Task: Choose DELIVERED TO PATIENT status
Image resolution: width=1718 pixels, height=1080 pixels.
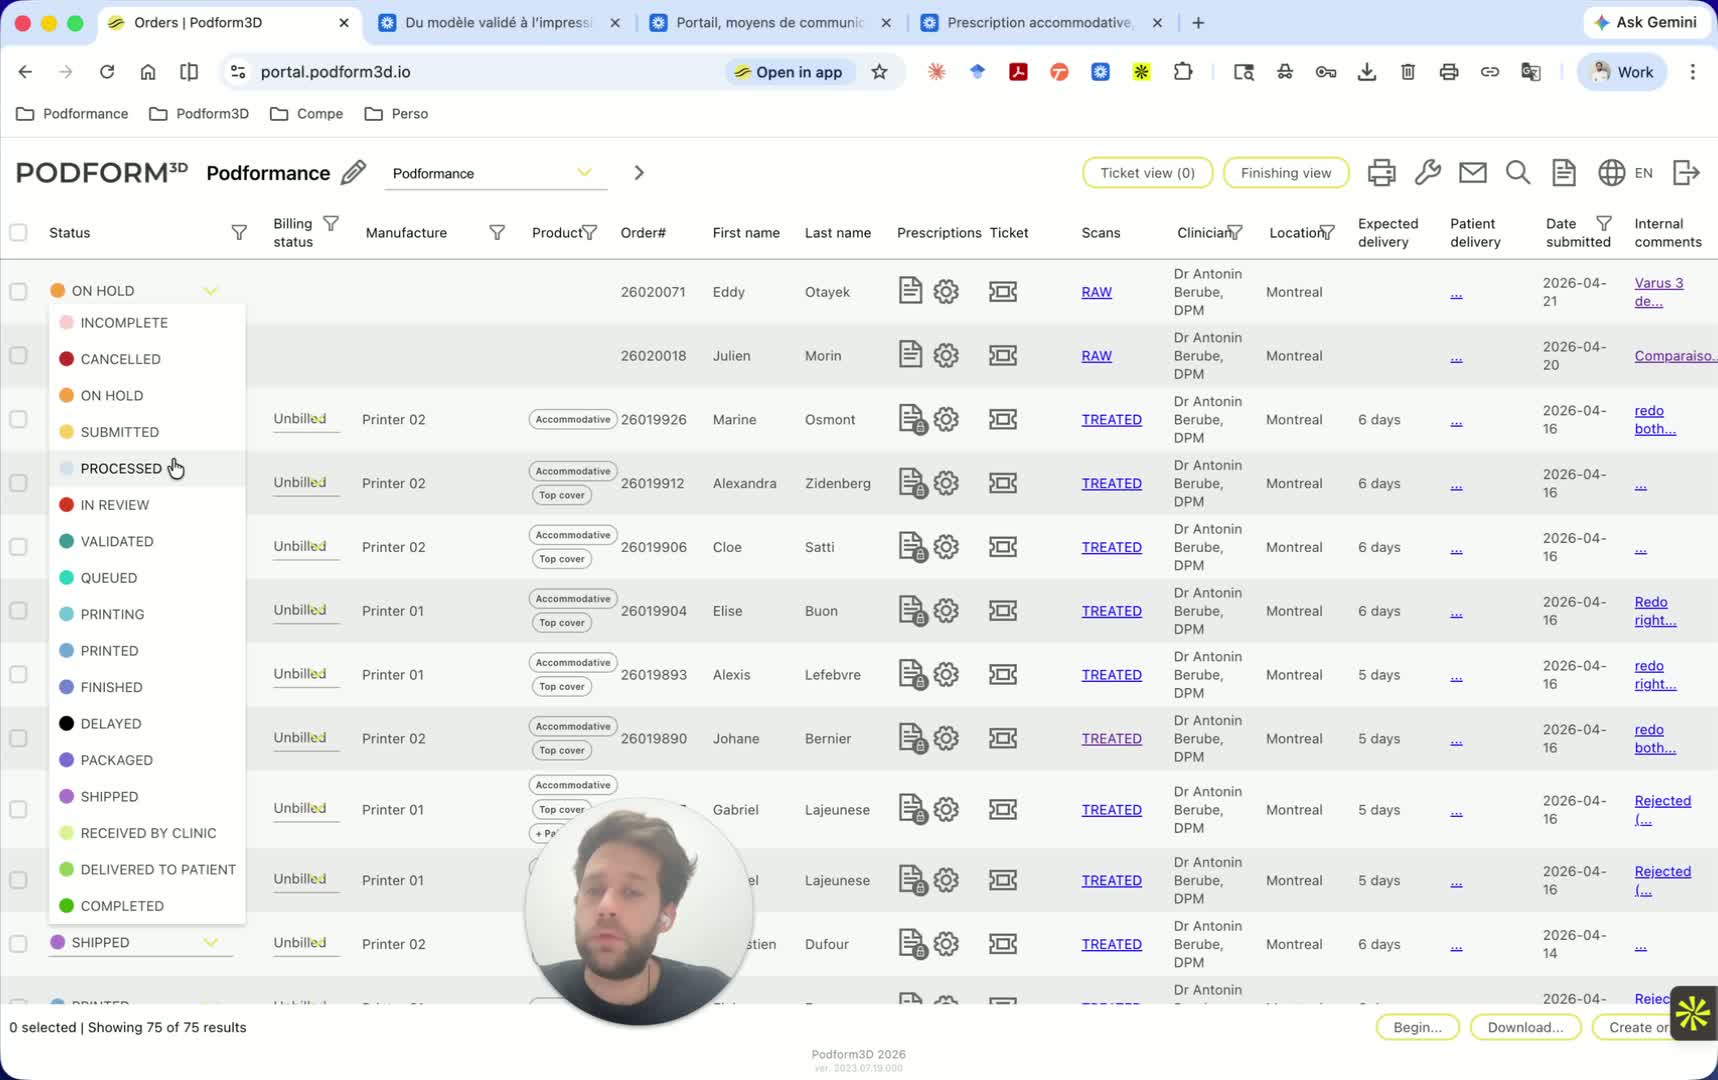Action: tap(147, 869)
